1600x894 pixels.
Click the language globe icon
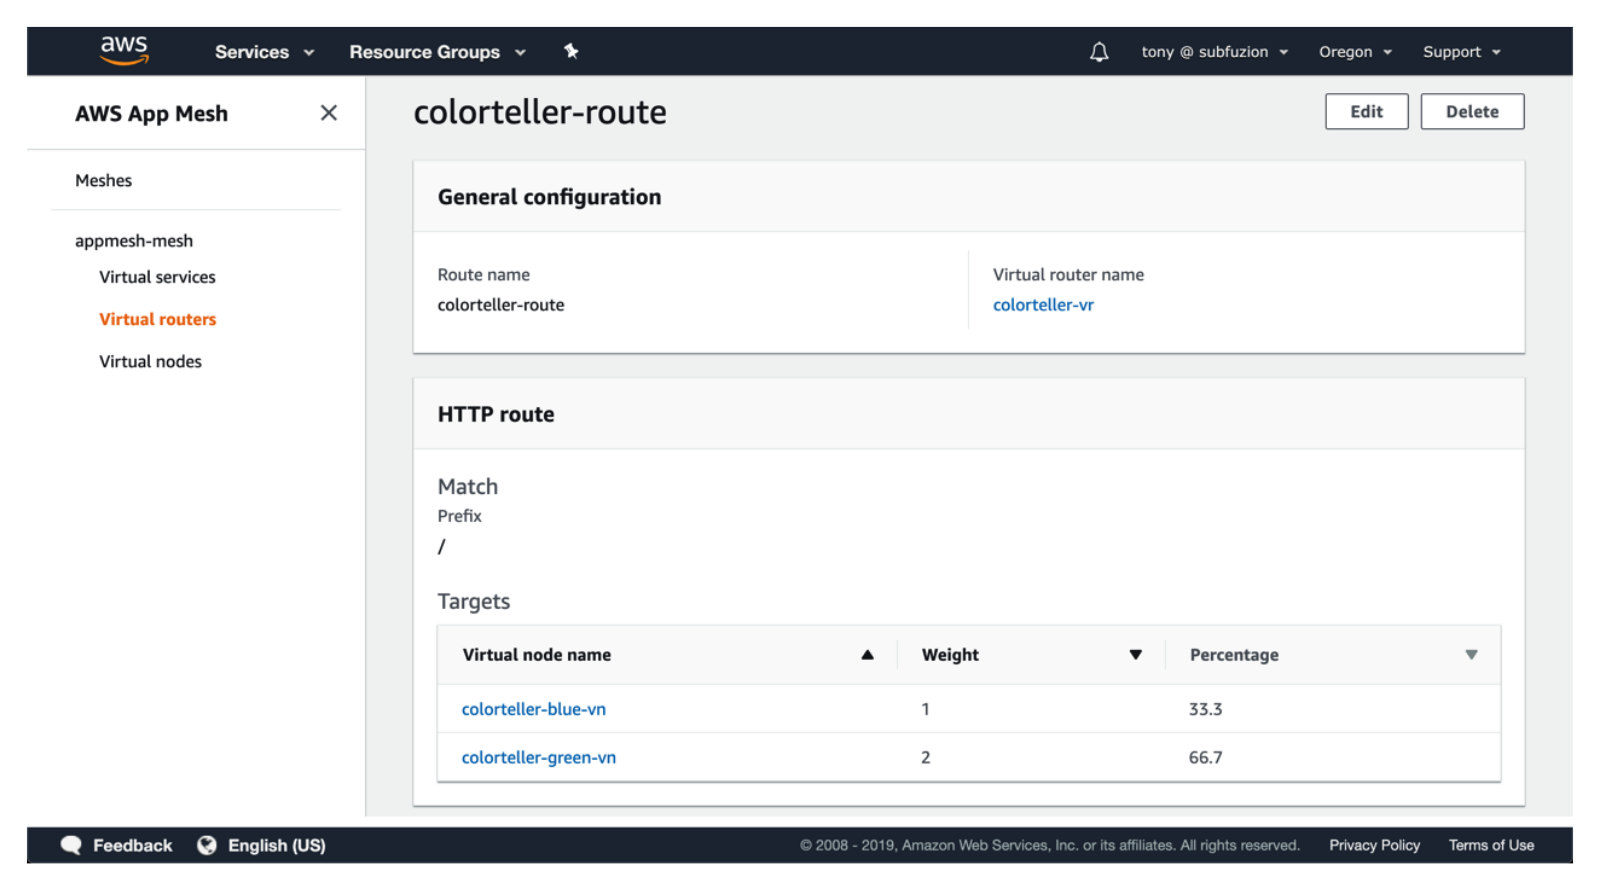pos(207,845)
